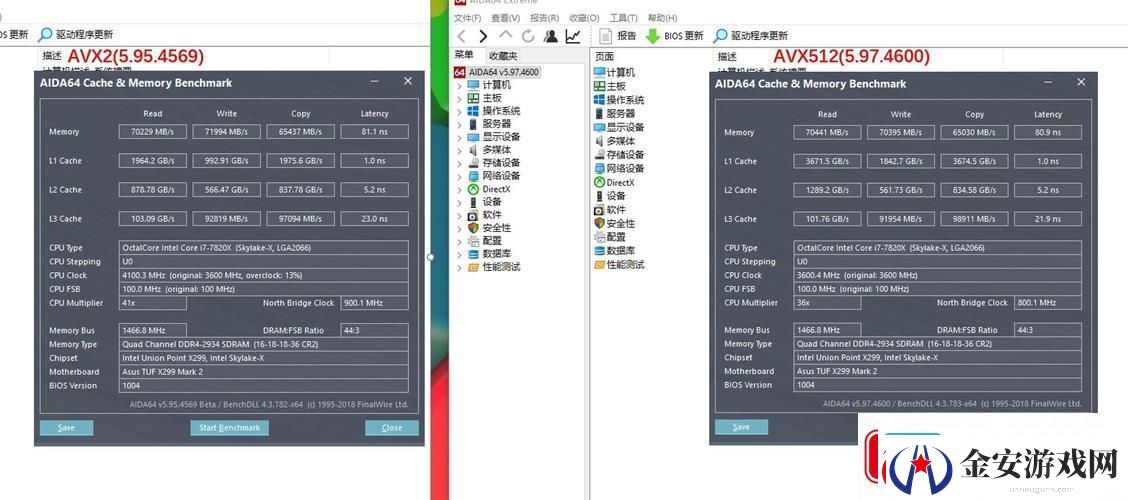Click BIOS 更新 with the green arrow
The width and height of the screenshot is (1128, 500).
click(674, 36)
